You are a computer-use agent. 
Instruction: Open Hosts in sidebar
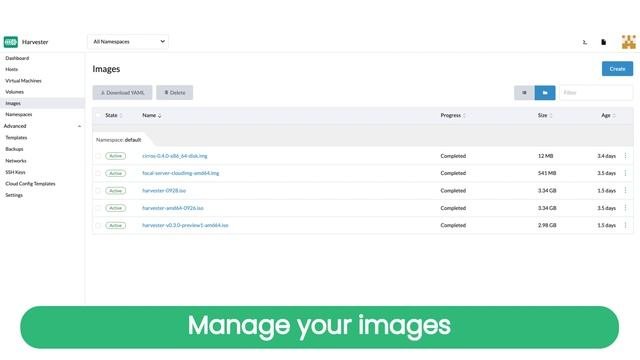(11, 69)
